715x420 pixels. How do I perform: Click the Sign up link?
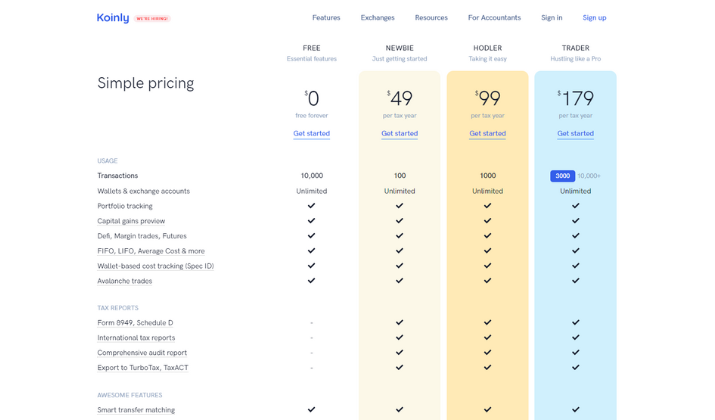(594, 17)
